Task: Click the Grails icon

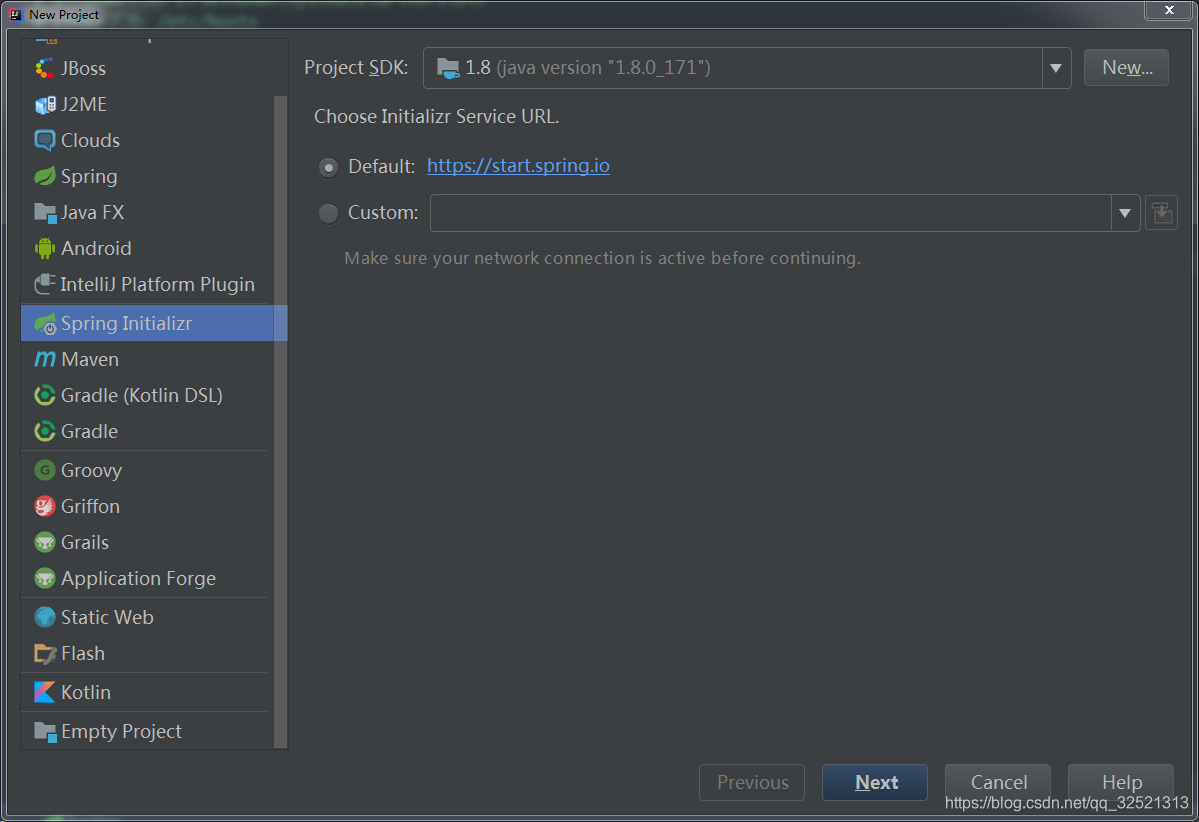Action: click(44, 541)
